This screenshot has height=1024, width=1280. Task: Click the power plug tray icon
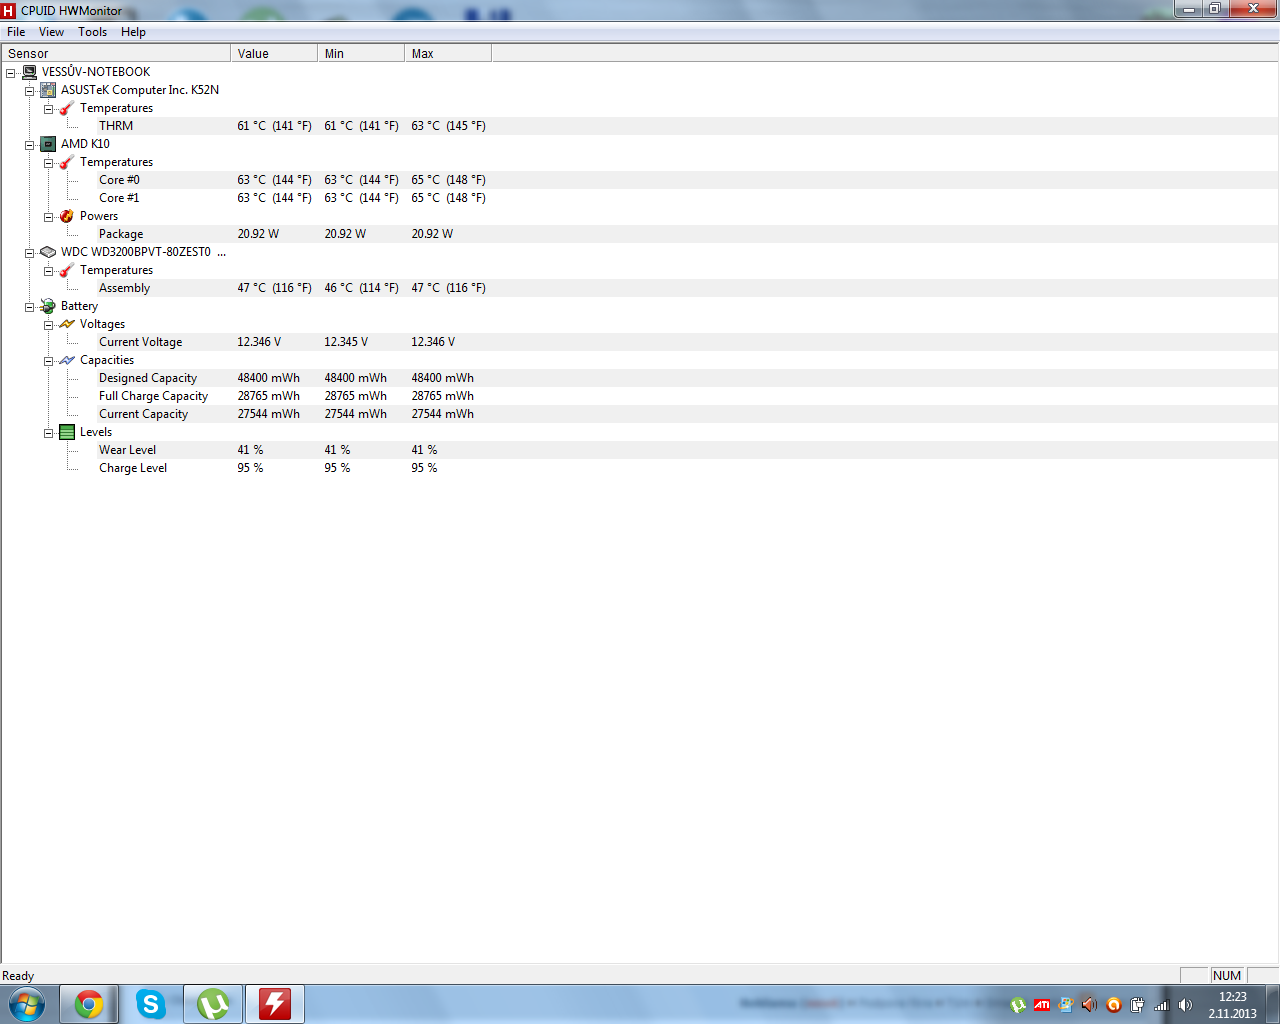click(x=1137, y=1005)
